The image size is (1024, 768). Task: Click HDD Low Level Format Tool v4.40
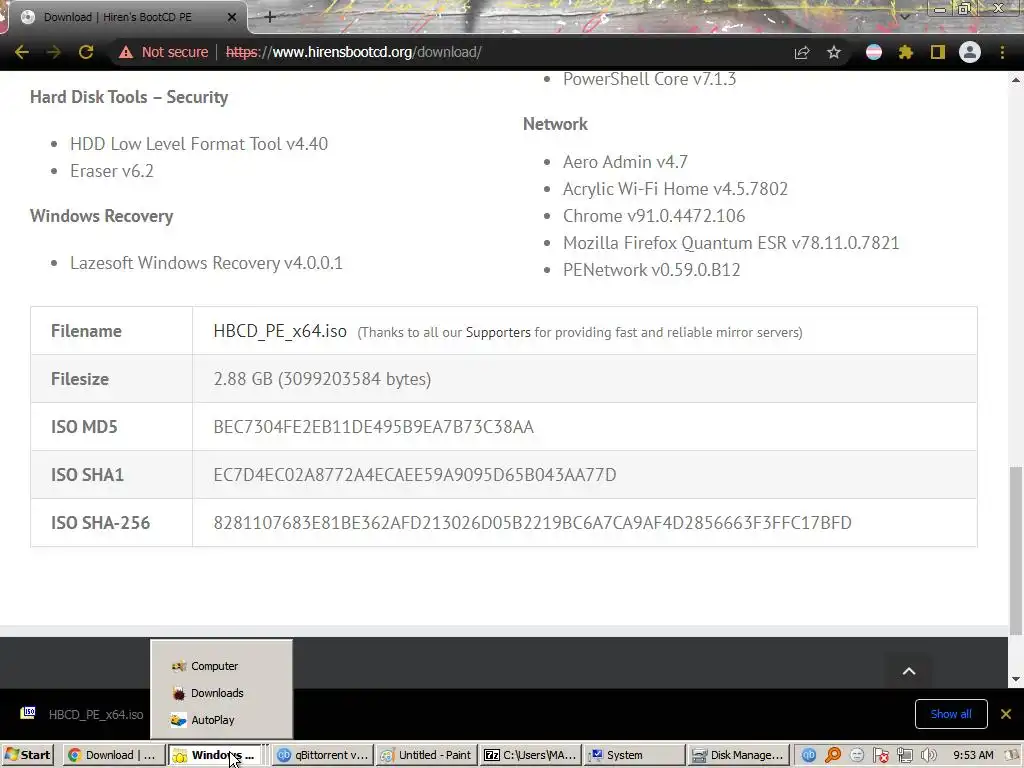tap(199, 144)
